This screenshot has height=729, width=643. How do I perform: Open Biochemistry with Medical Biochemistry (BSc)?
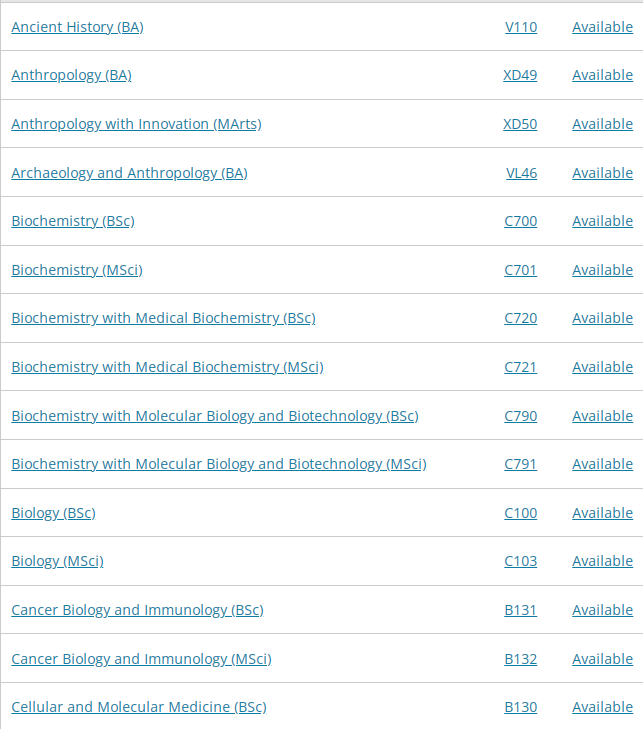point(163,318)
